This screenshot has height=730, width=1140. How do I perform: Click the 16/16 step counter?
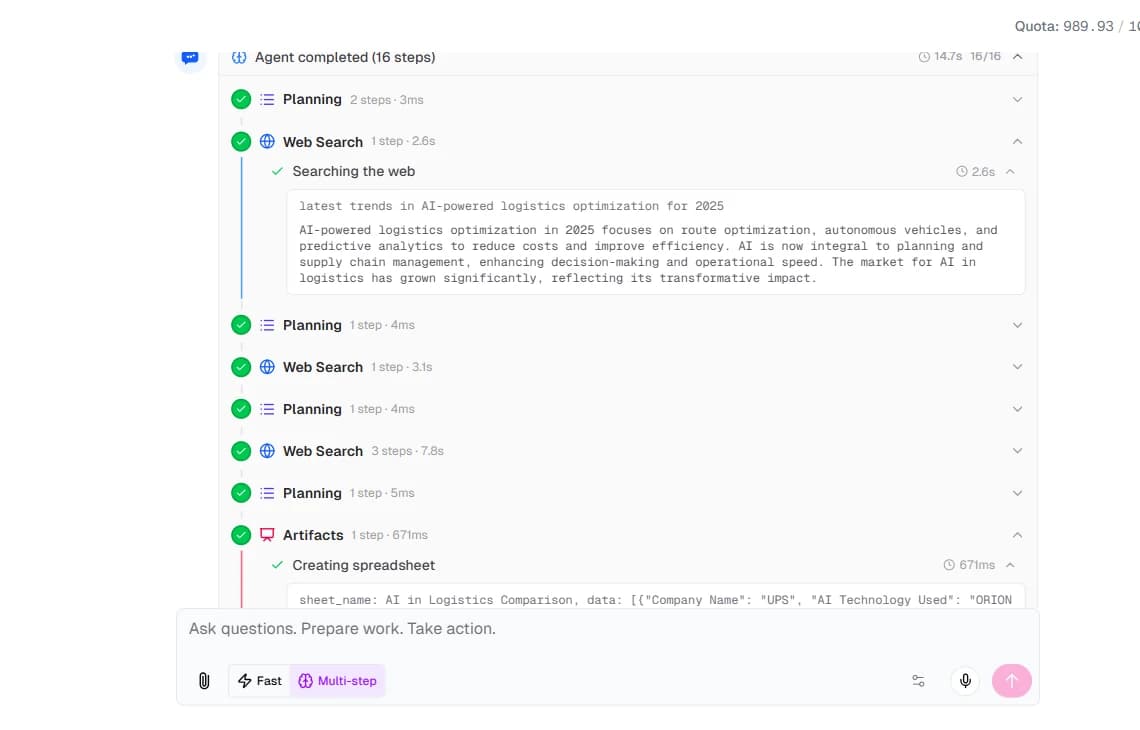pyautogui.click(x=985, y=57)
